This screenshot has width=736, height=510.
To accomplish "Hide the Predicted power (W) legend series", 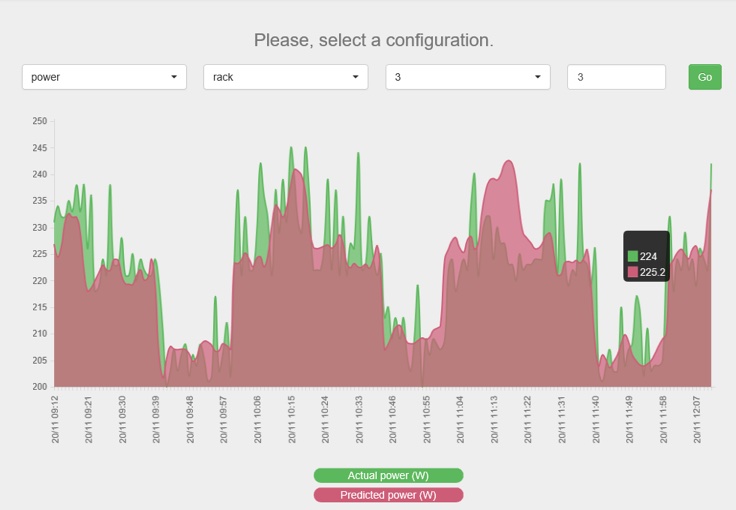I will [x=388, y=495].
